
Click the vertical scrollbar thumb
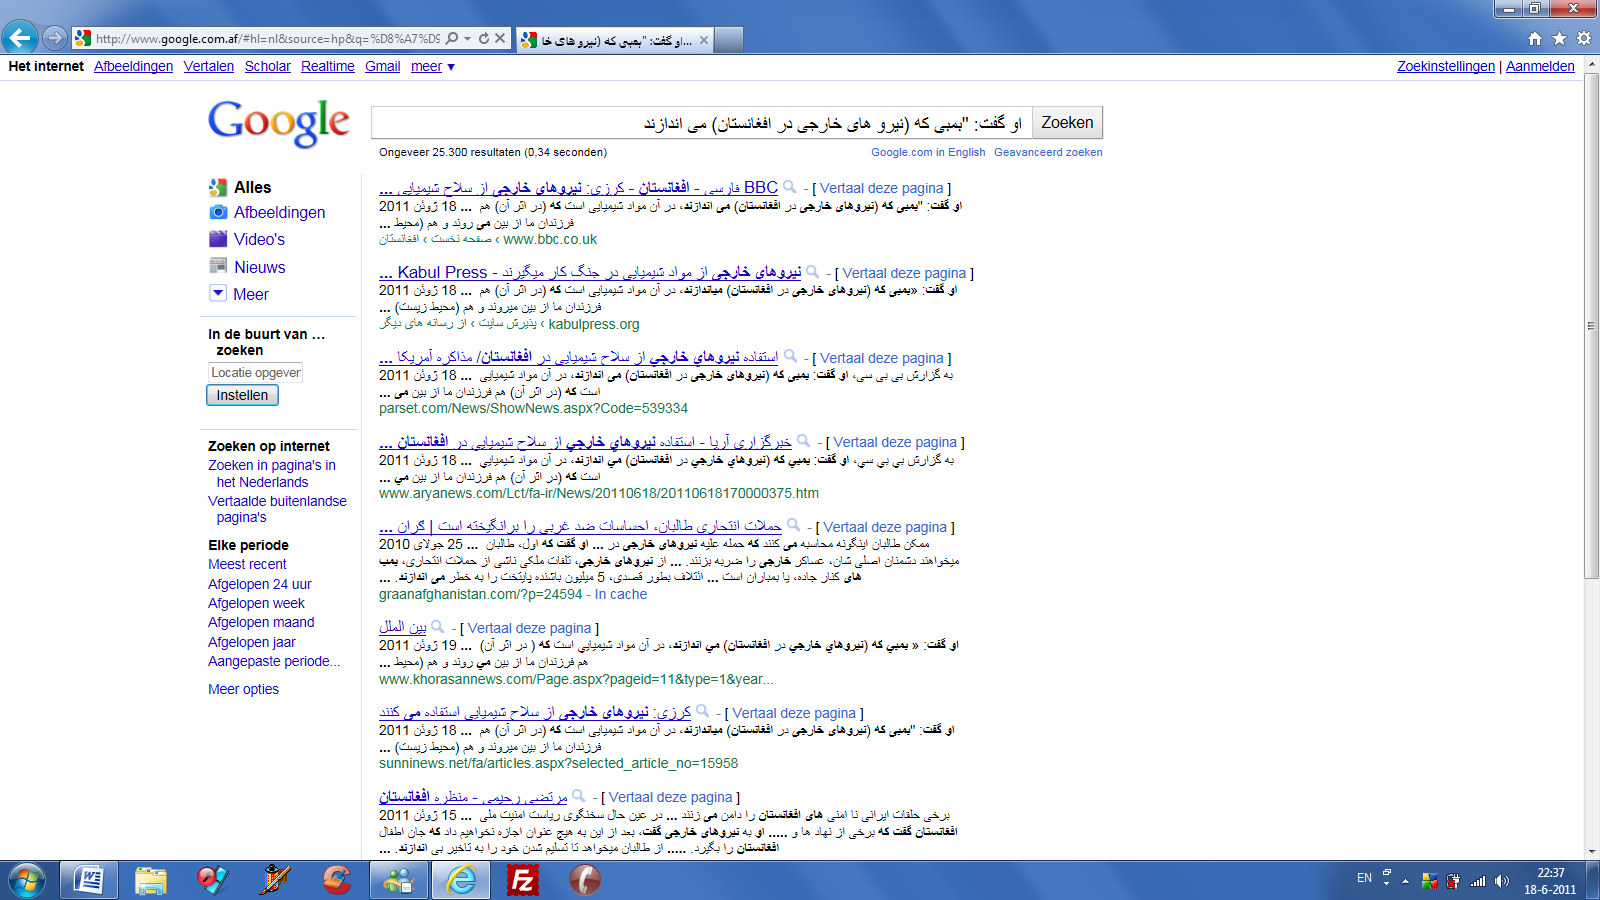coord(1591,325)
